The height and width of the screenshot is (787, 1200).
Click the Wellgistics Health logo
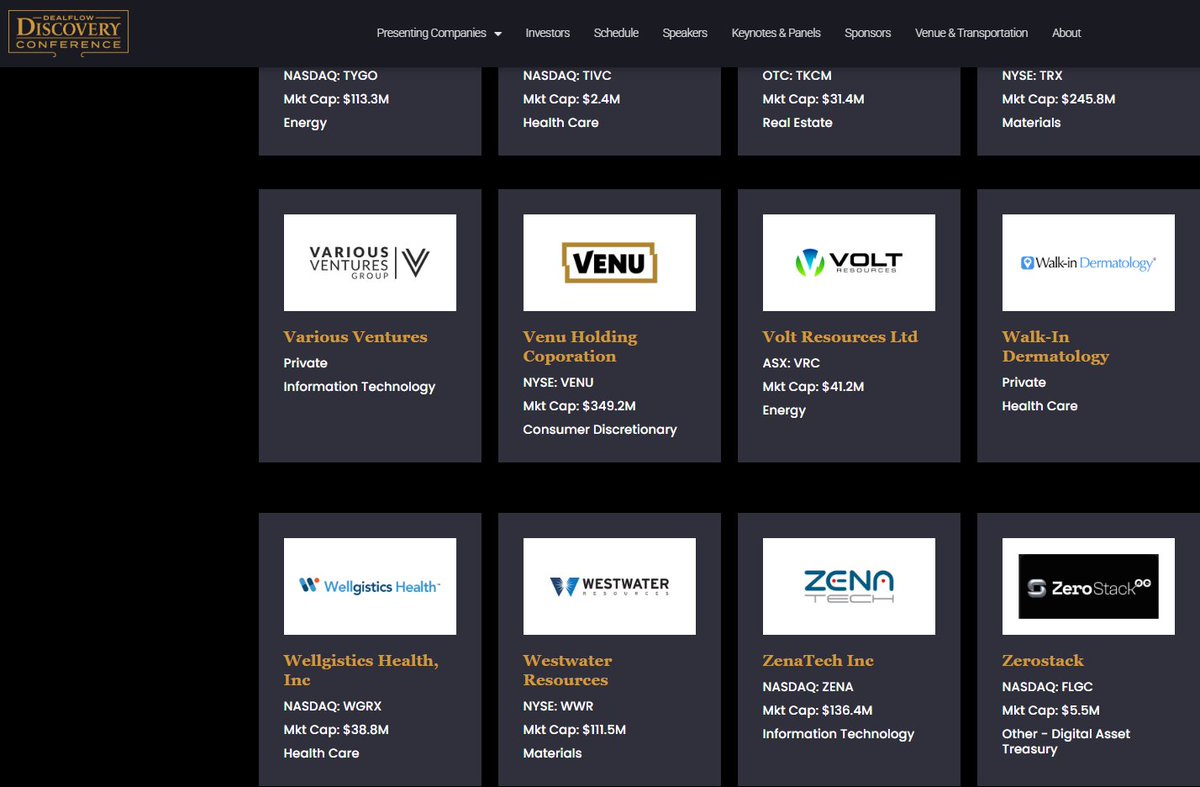click(x=370, y=586)
